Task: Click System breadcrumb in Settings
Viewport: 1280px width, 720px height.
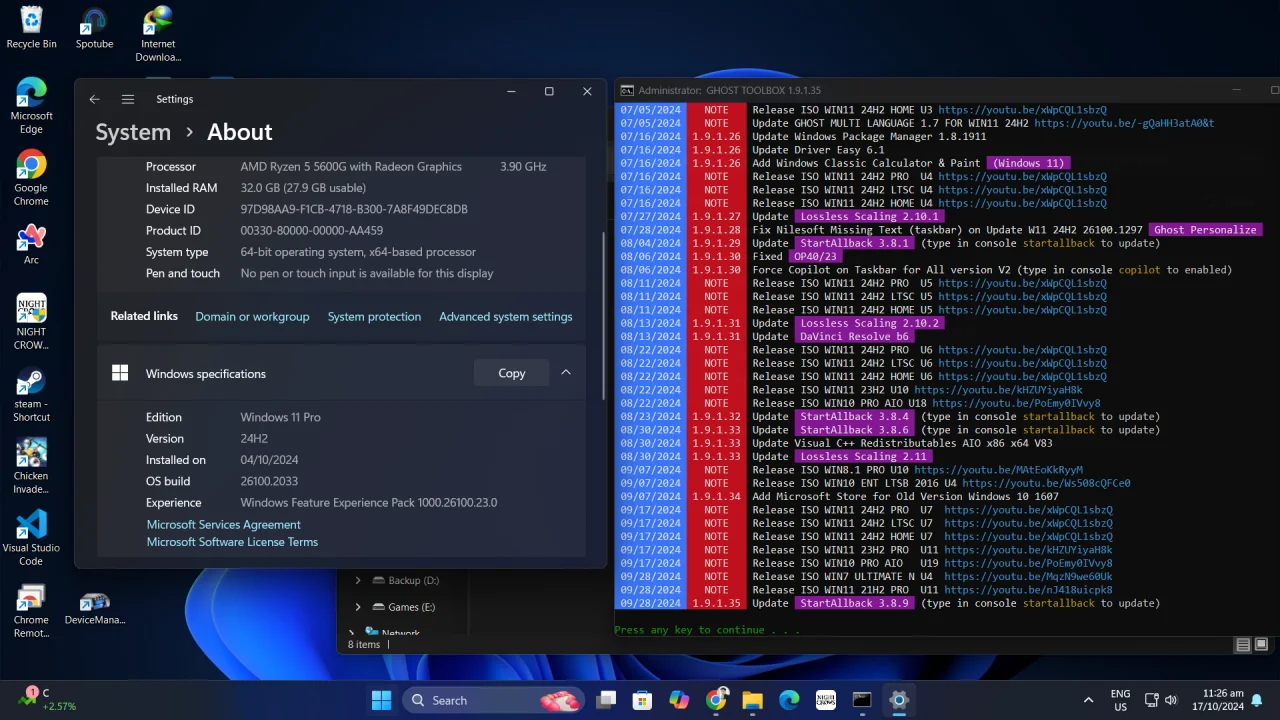Action: [x=133, y=132]
